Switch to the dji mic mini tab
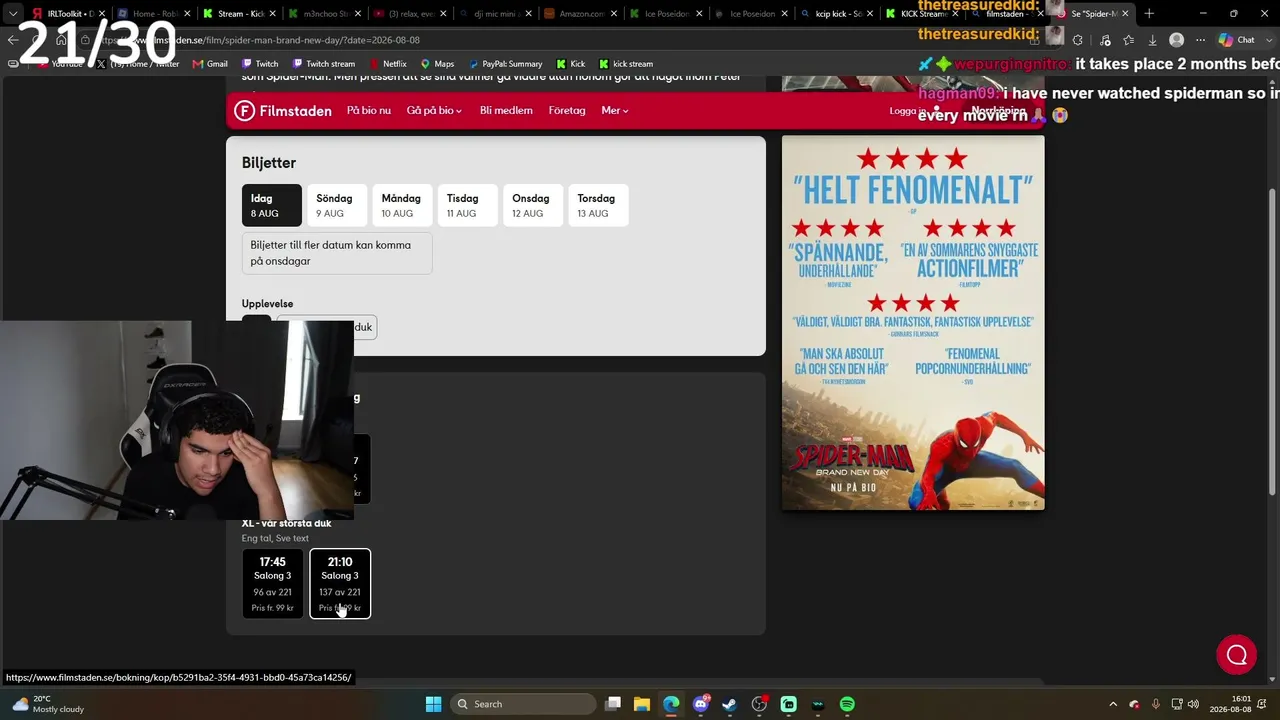The image size is (1280, 720). (x=494, y=14)
